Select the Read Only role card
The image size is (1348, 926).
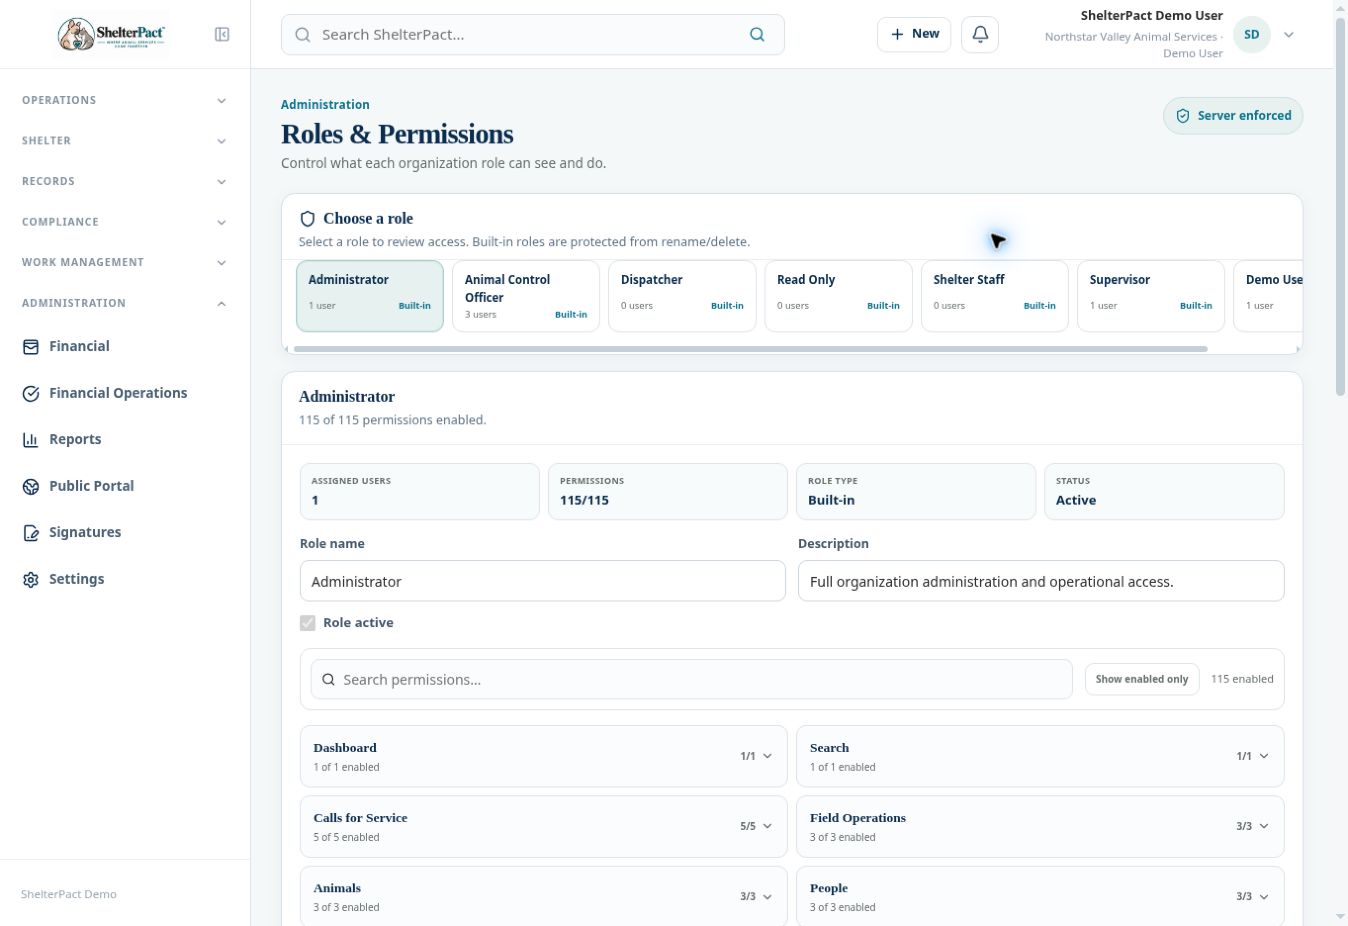838,296
